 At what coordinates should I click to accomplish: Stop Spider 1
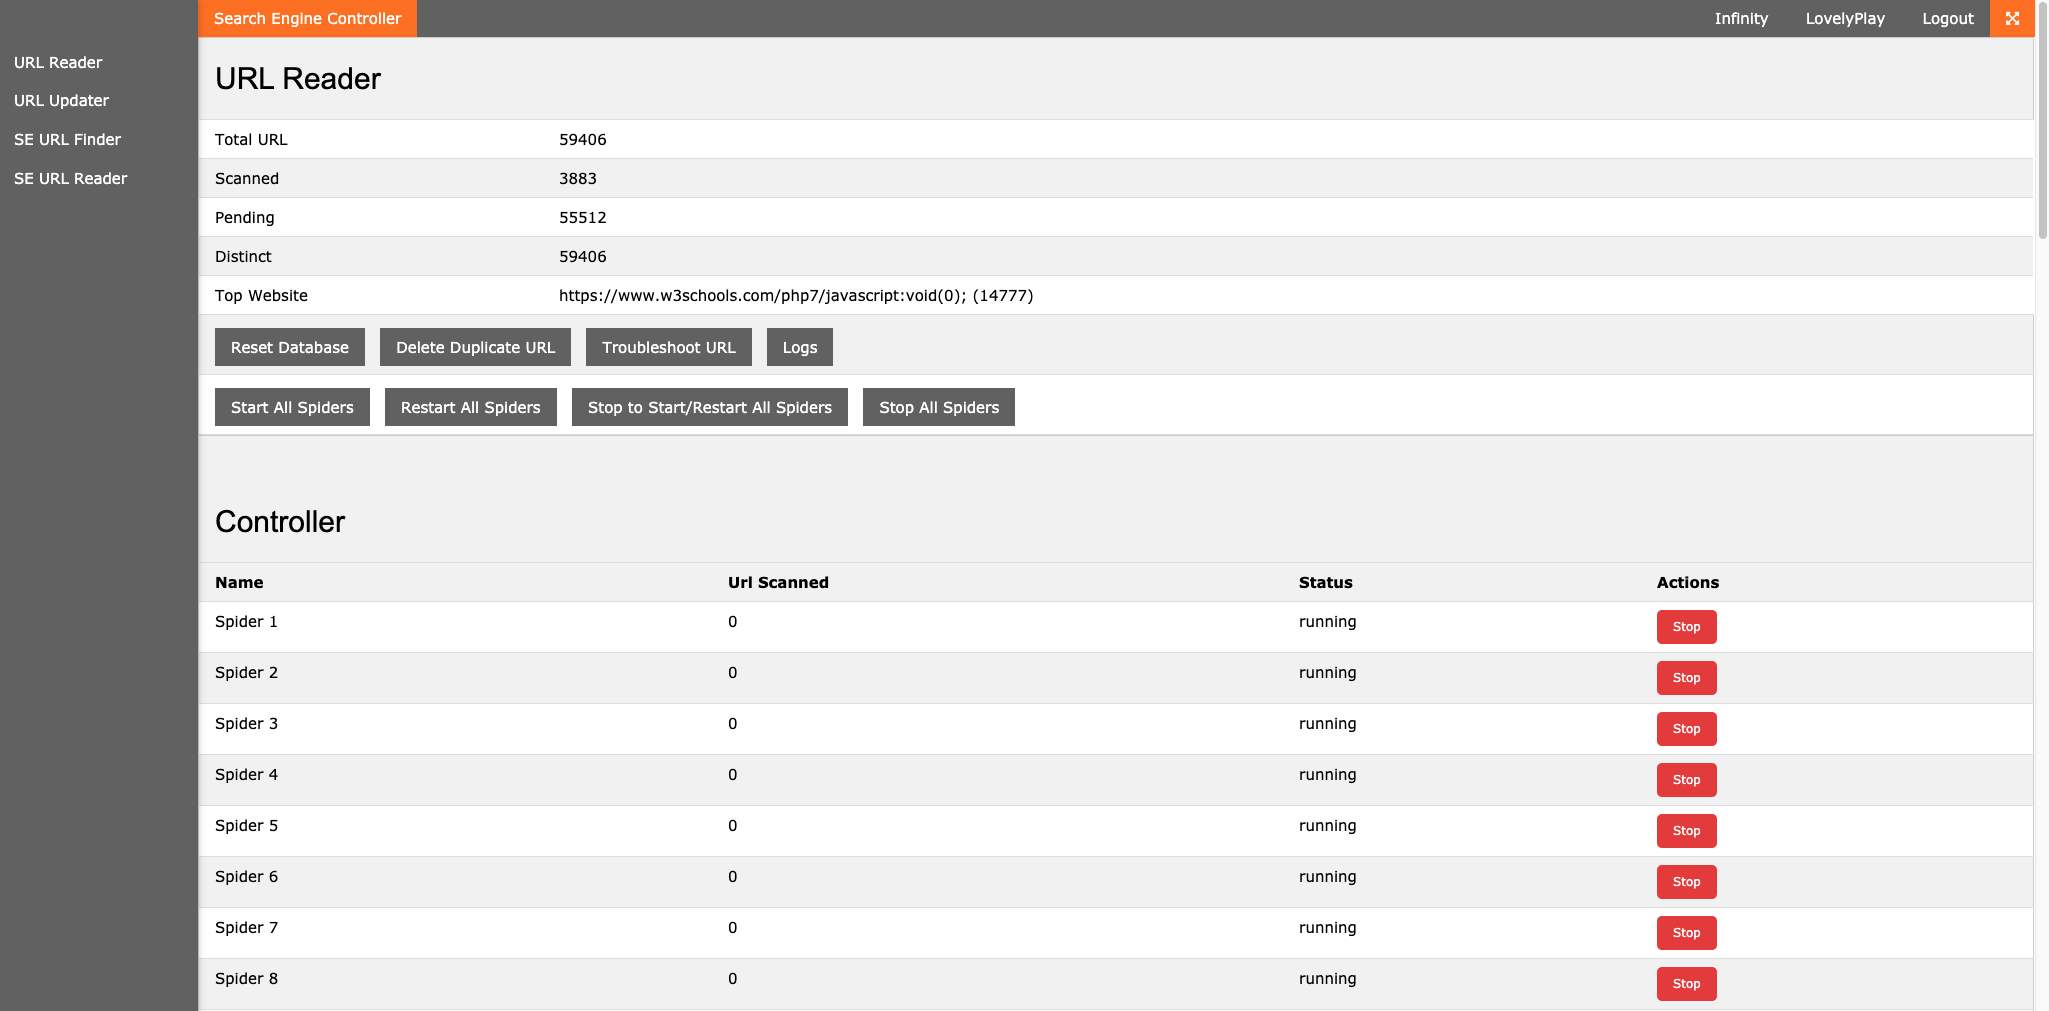pyautogui.click(x=1686, y=627)
